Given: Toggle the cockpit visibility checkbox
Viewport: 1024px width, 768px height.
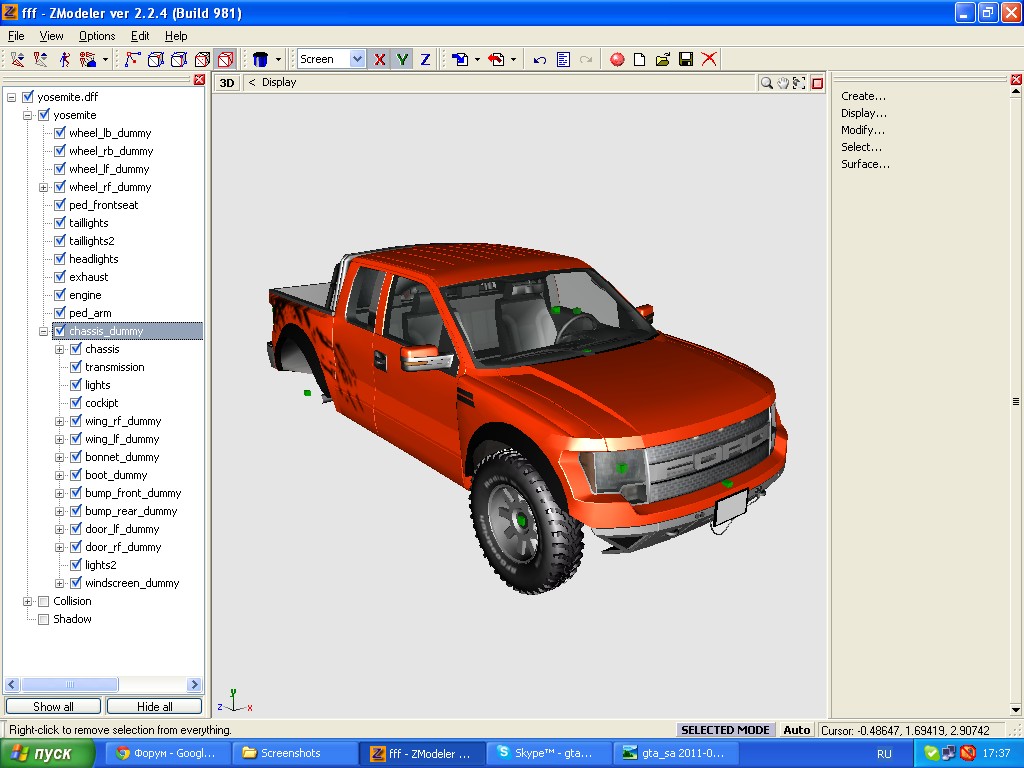Looking at the screenshot, I should point(76,403).
